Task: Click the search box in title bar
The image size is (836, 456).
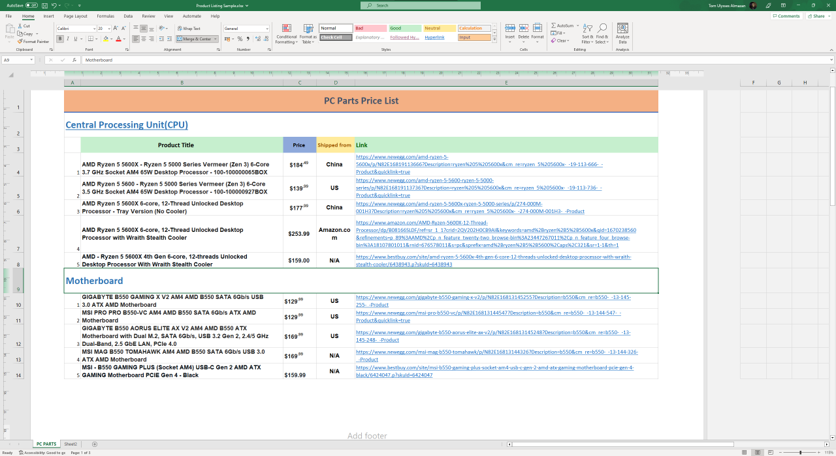Action: [421, 5]
